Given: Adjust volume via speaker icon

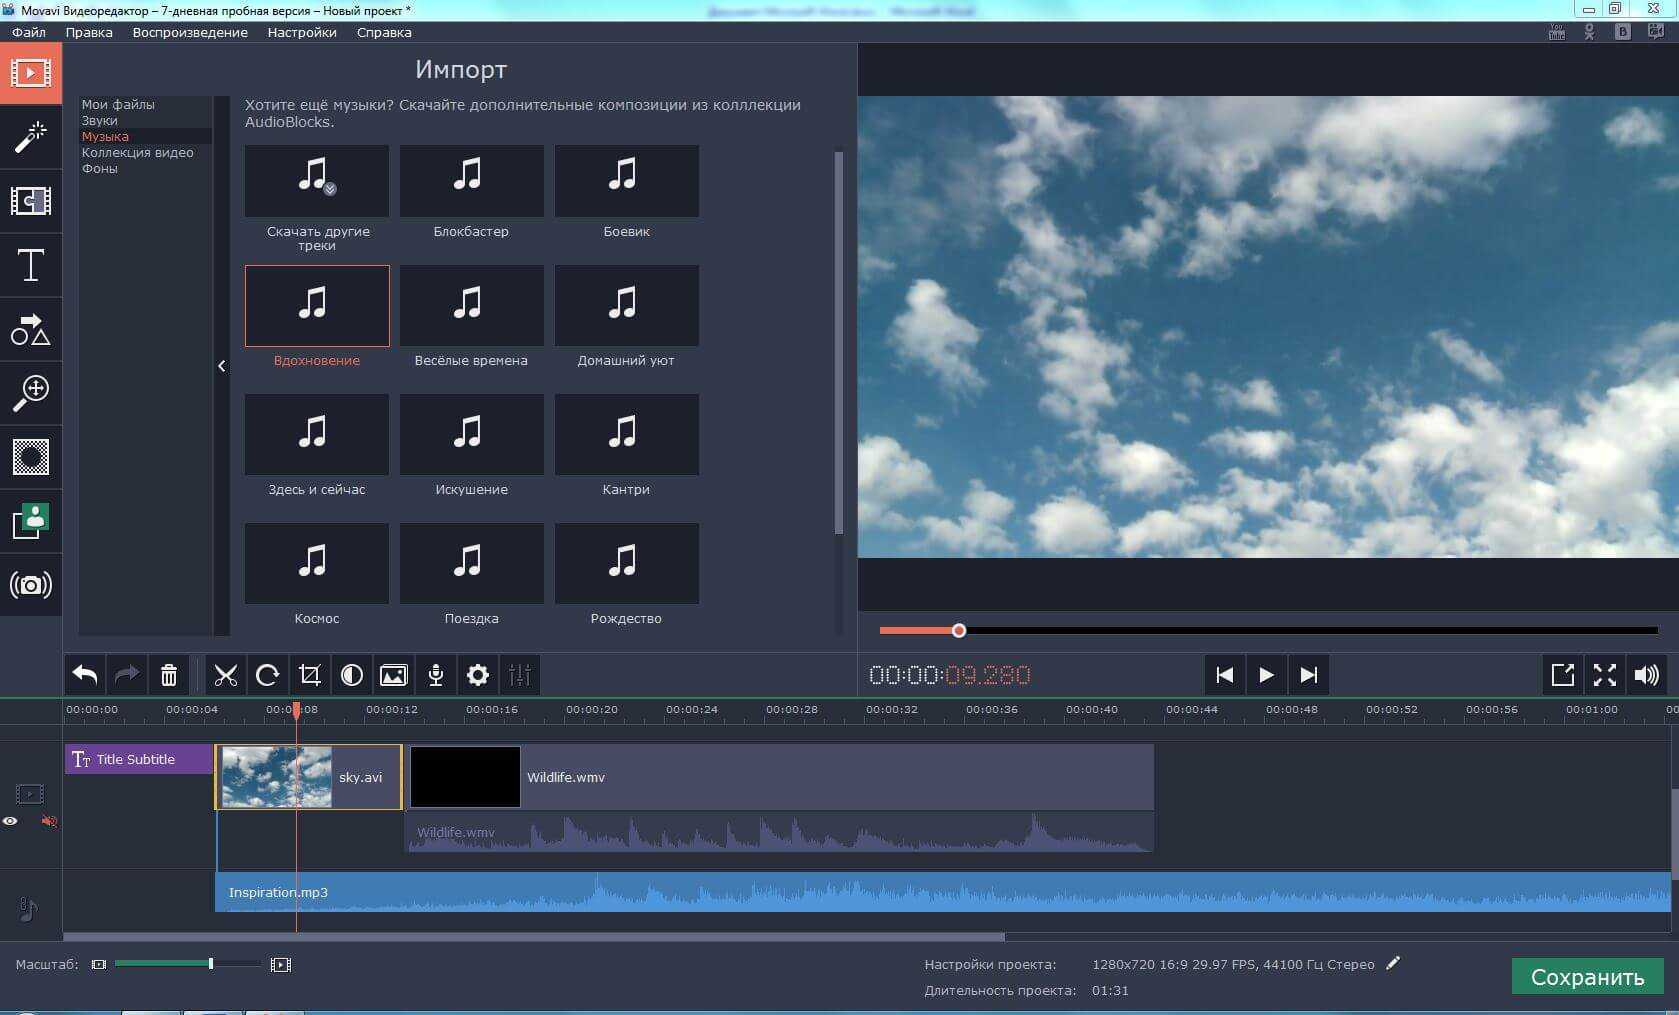Looking at the screenshot, I should click(x=1646, y=675).
